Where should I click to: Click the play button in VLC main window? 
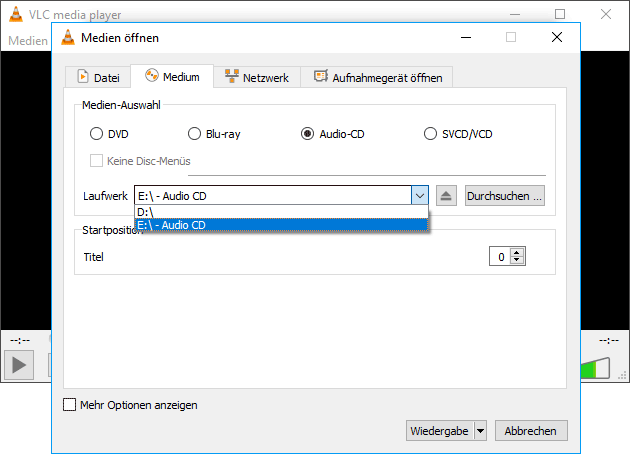19,365
